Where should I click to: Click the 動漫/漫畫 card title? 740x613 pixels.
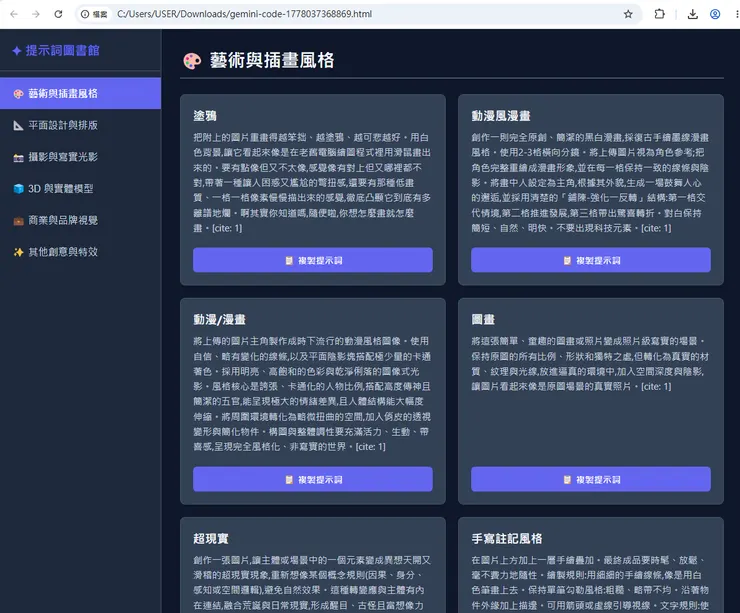tap(219, 320)
